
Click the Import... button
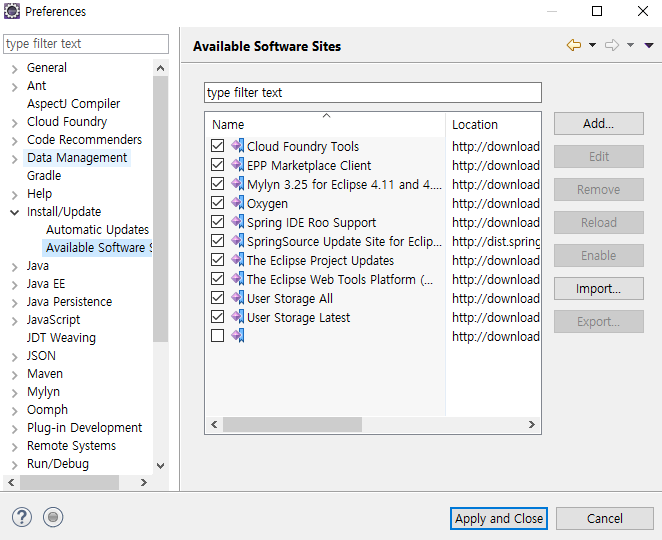tap(599, 289)
